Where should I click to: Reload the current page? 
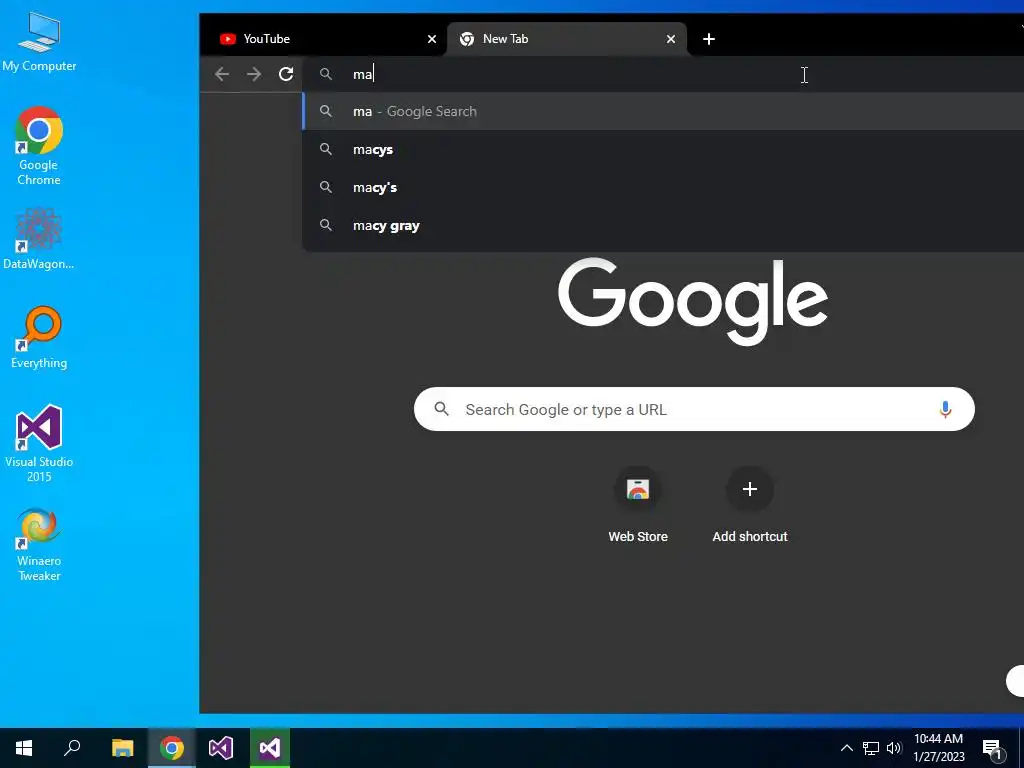pyautogui.click(x=286, y=74)
